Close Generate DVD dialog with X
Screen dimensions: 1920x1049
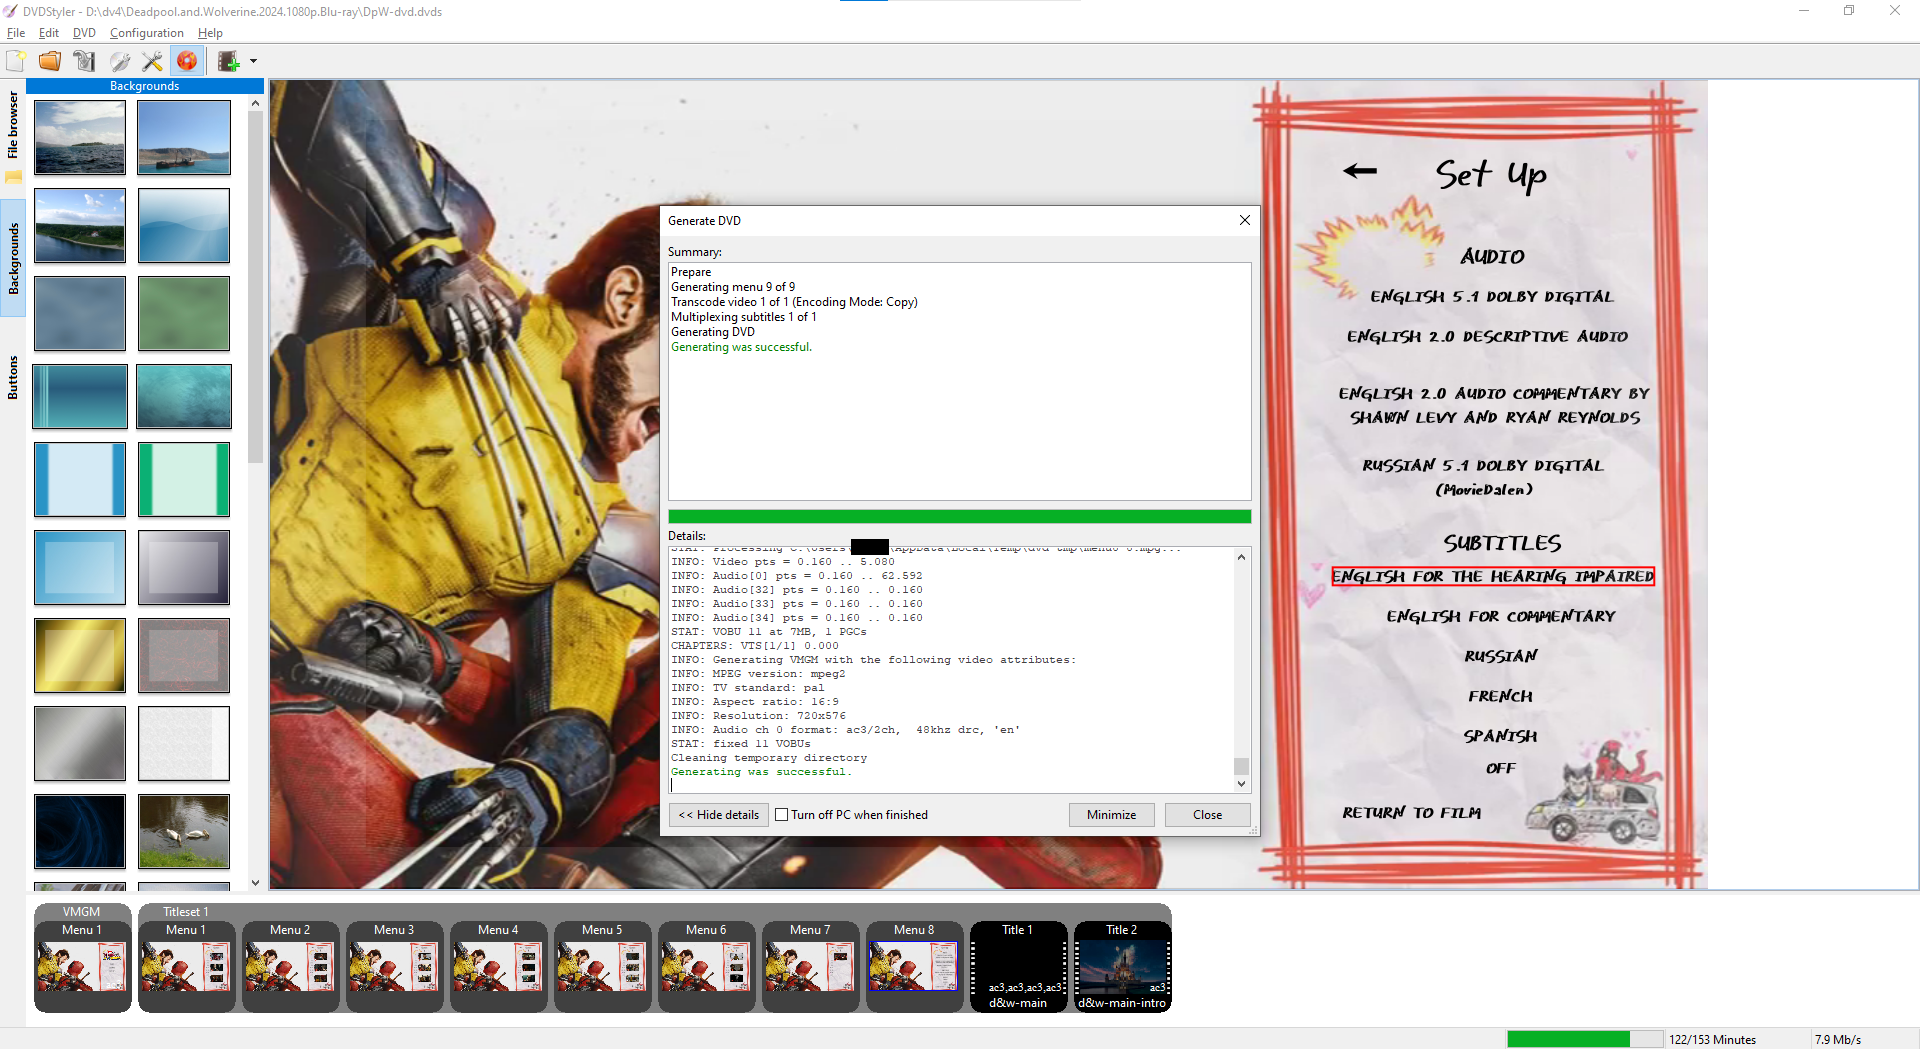point(1245,220)
